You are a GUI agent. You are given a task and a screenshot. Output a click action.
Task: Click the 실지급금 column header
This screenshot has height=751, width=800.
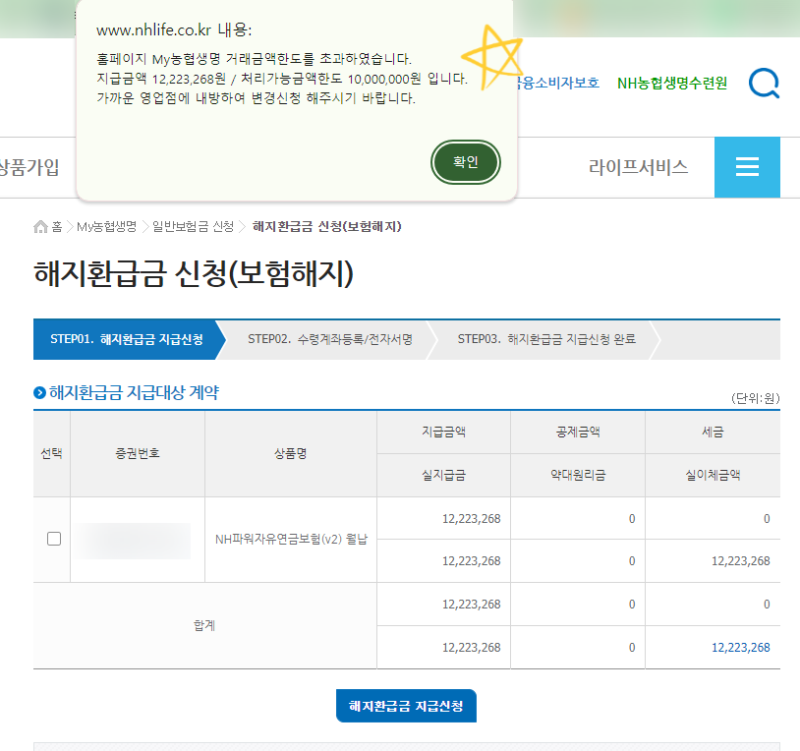point(443,475)
